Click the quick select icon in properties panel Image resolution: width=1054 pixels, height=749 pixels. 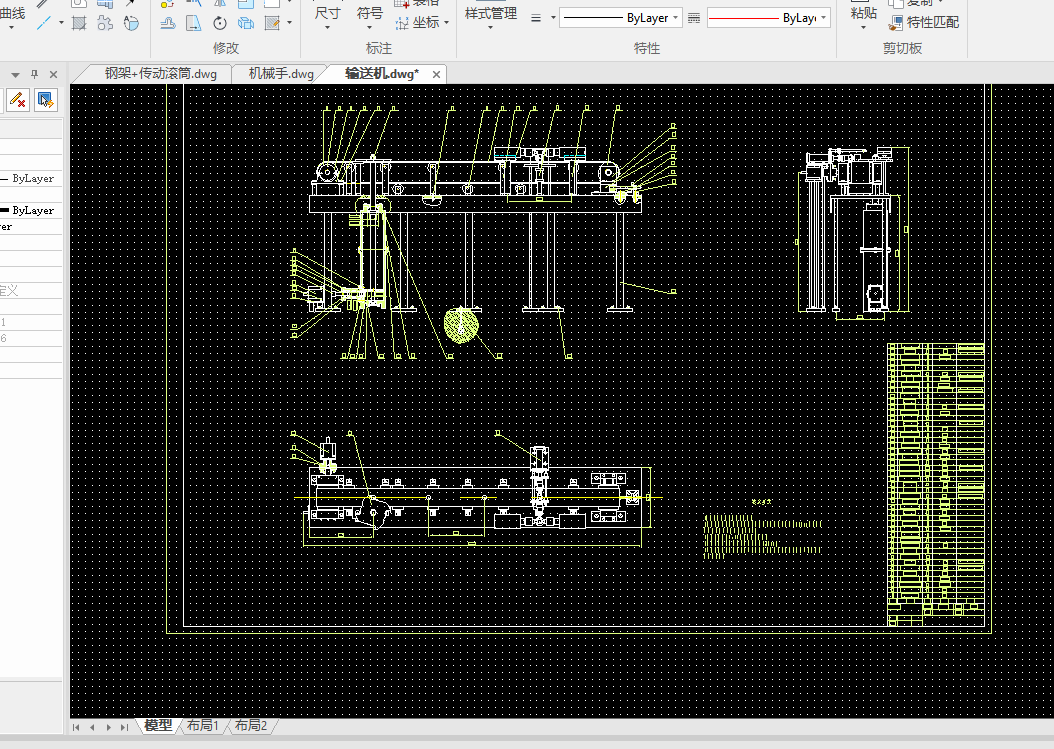pyautogui.click(x=45, y=99)
